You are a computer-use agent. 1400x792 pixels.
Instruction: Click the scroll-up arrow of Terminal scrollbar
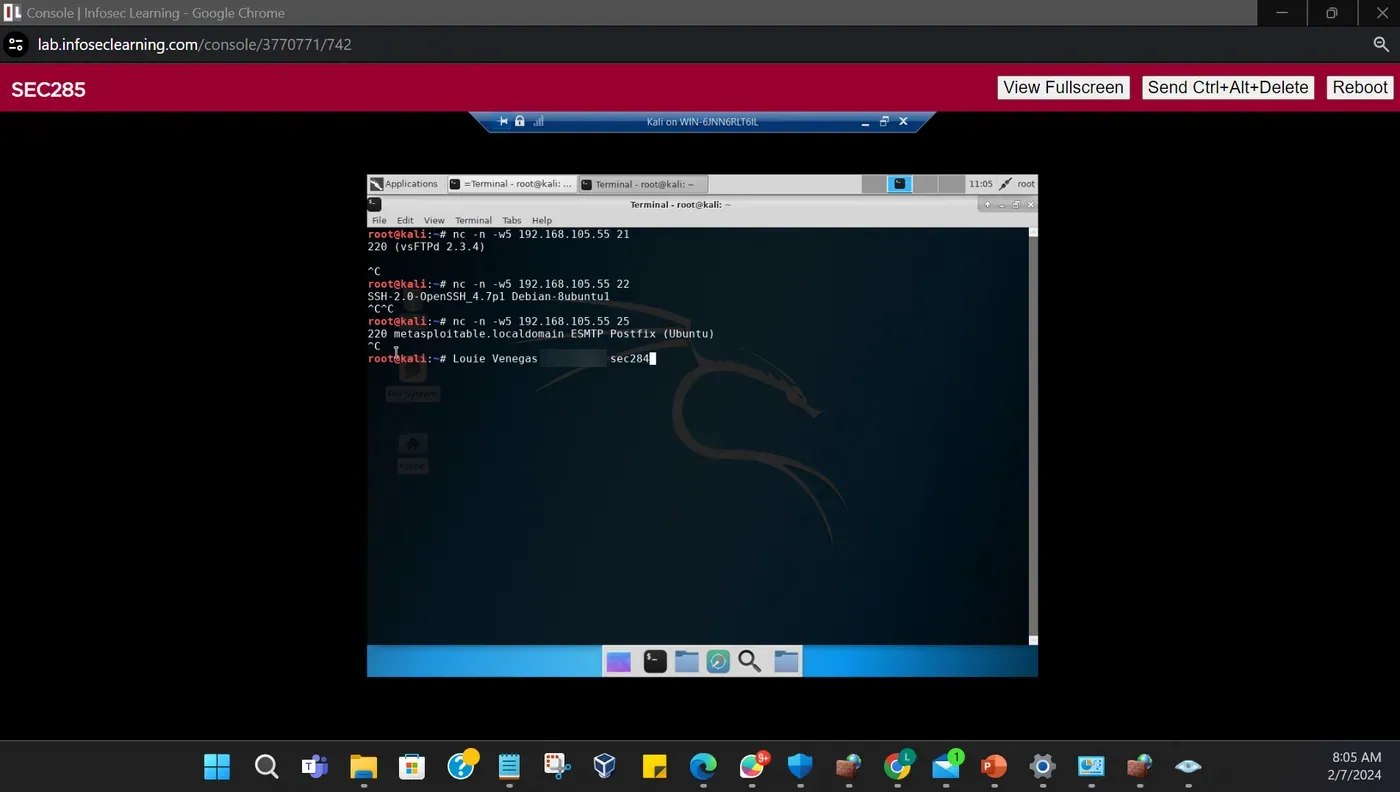click(x=1033, y=232)
